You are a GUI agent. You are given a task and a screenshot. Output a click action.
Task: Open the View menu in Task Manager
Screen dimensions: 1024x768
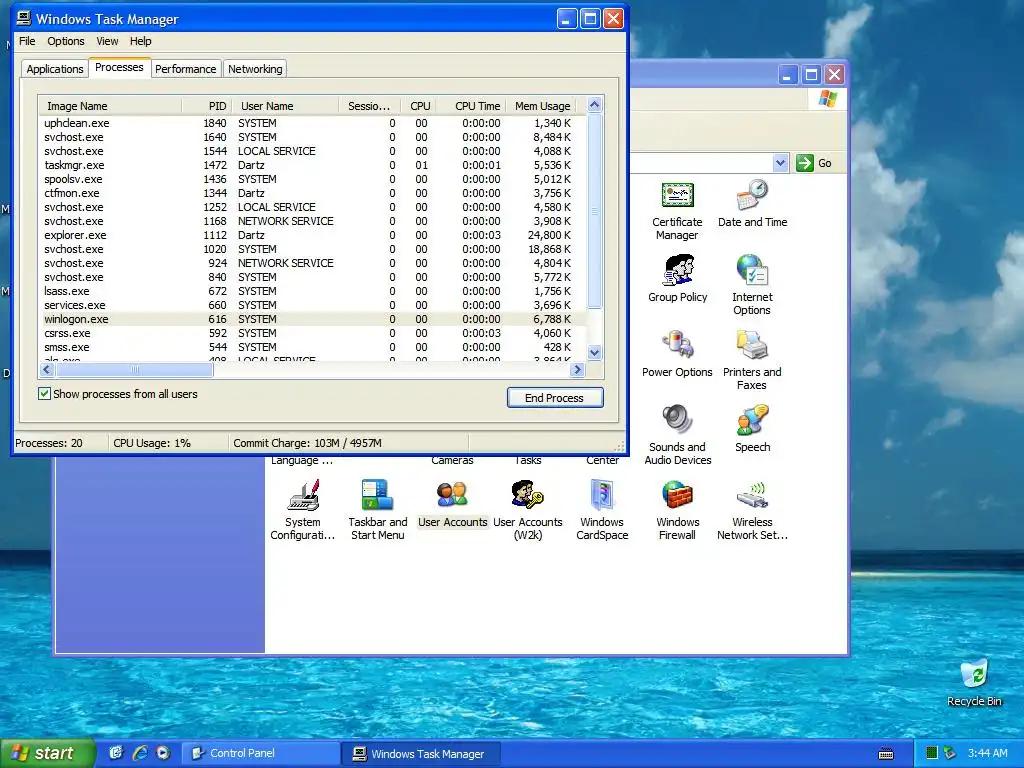click(107, 41)
